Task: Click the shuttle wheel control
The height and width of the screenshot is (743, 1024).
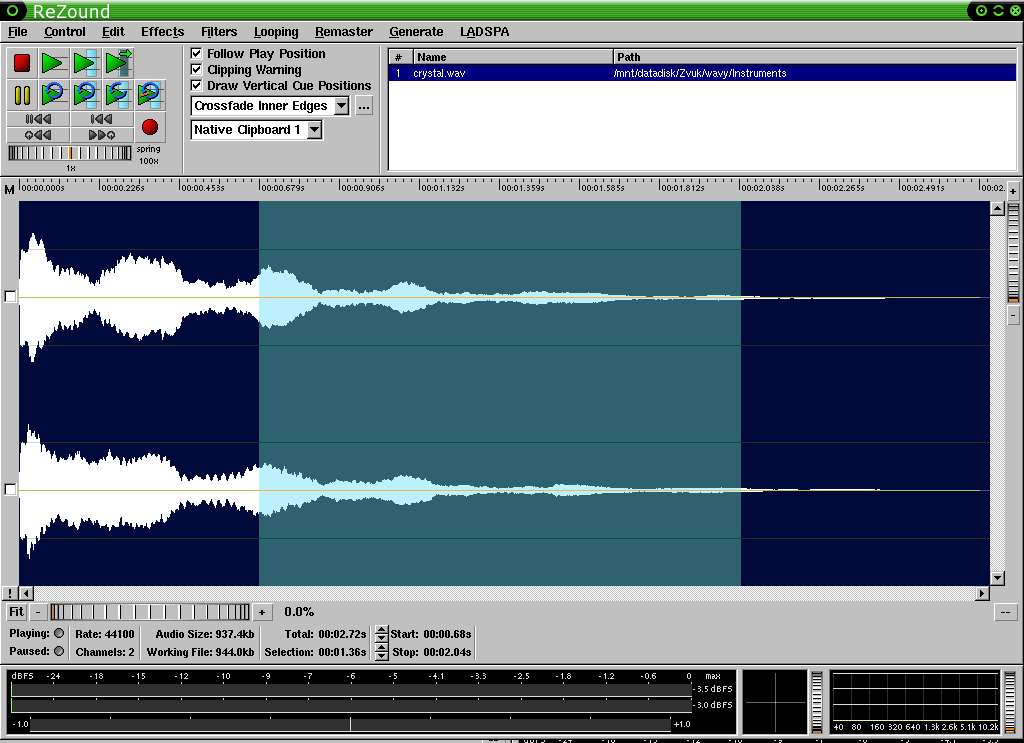Action: coord(70,153)
